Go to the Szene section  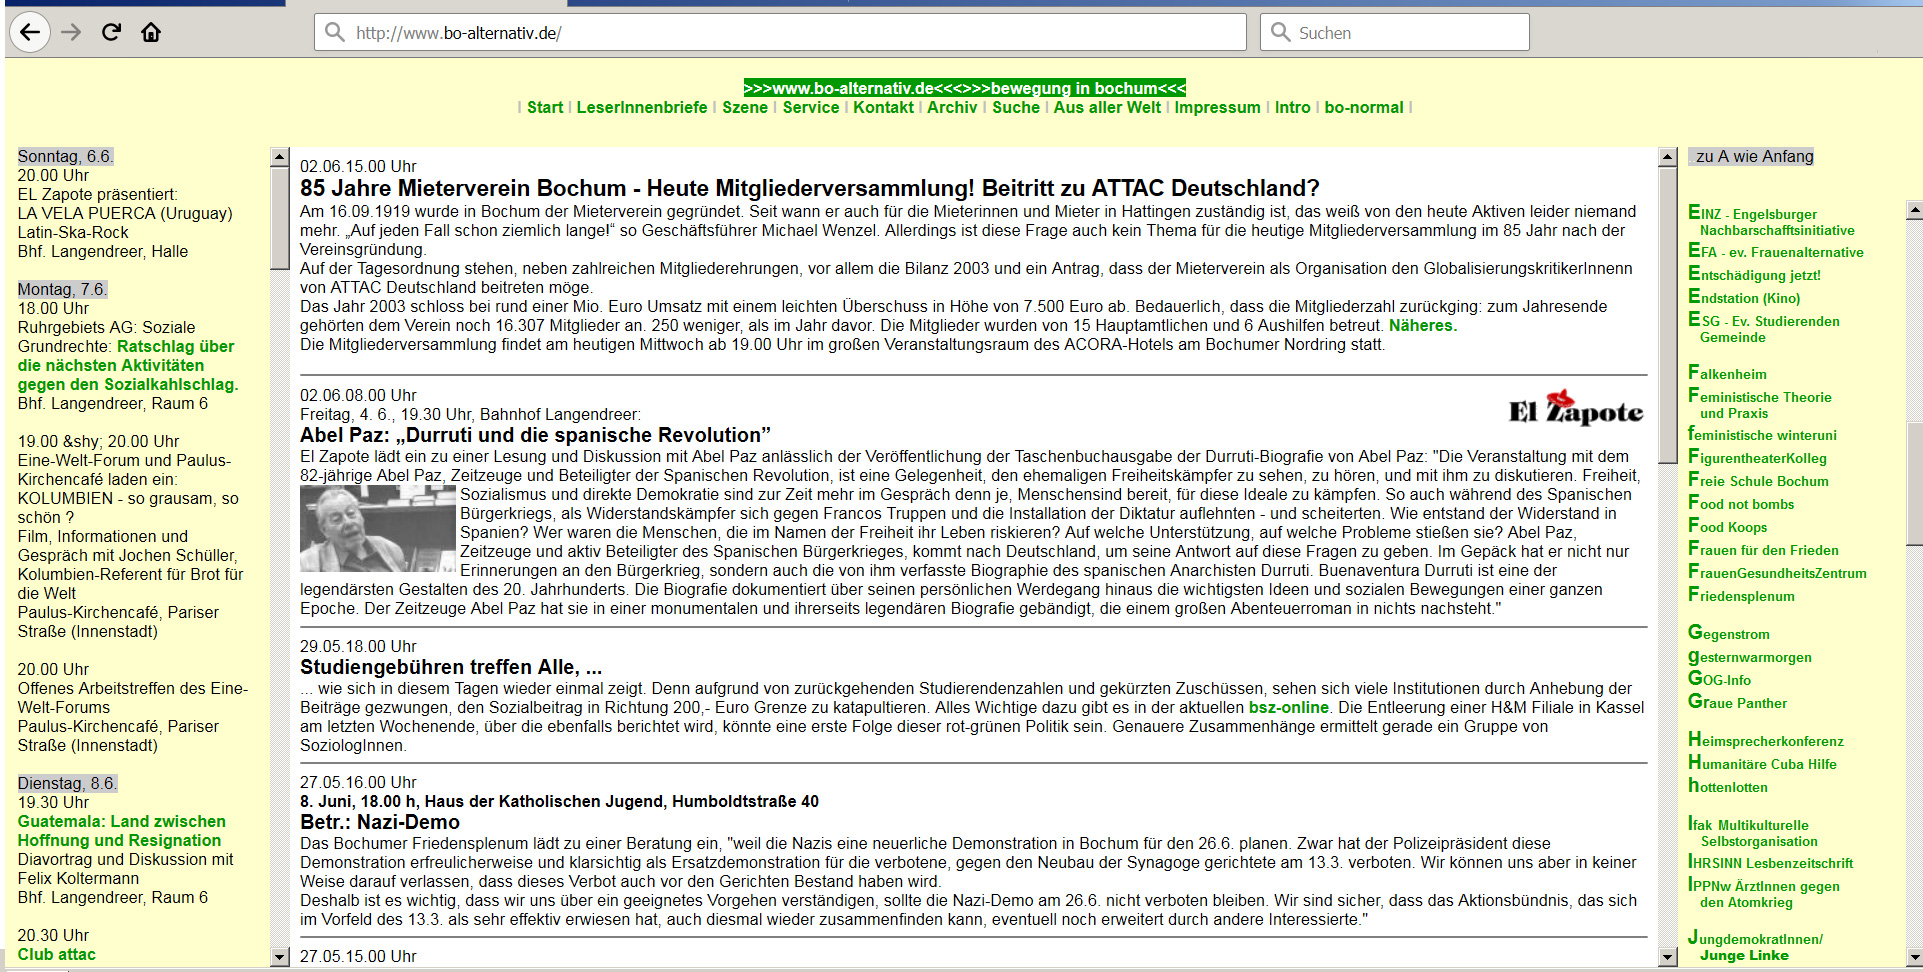745,107
